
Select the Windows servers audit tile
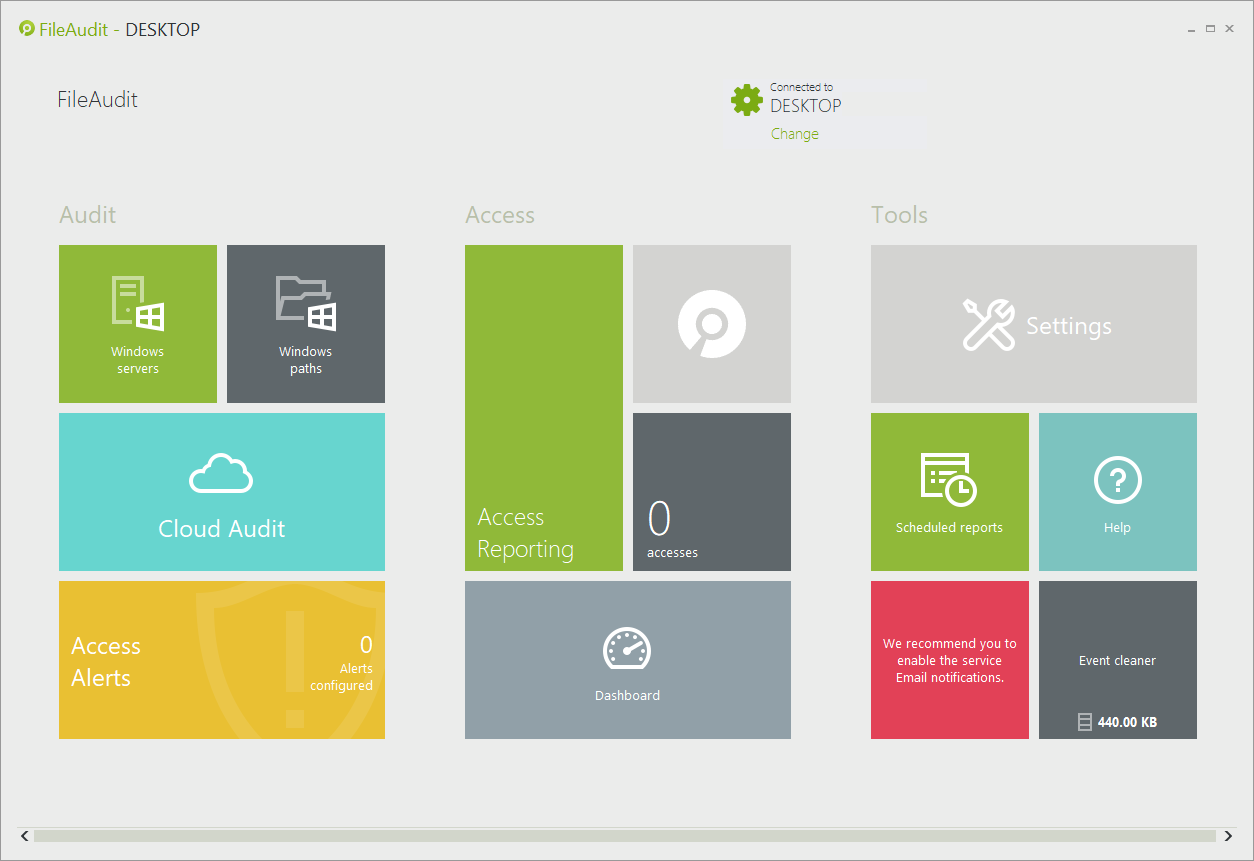click(x=137, y=323)
